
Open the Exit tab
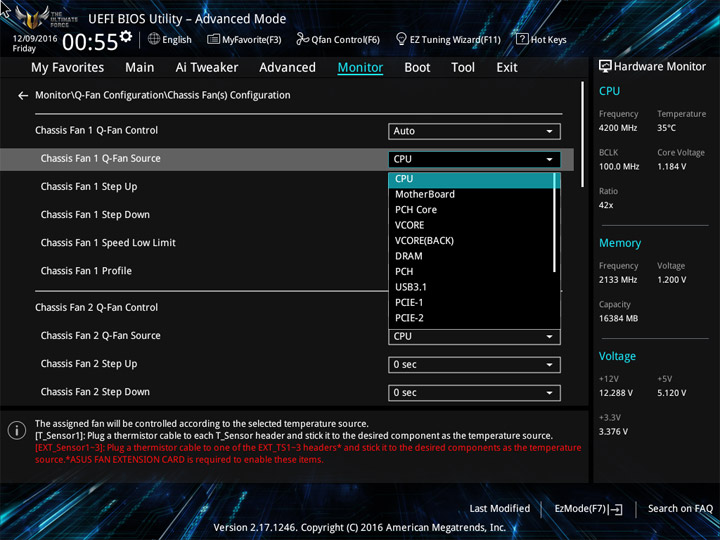point(507,68)
